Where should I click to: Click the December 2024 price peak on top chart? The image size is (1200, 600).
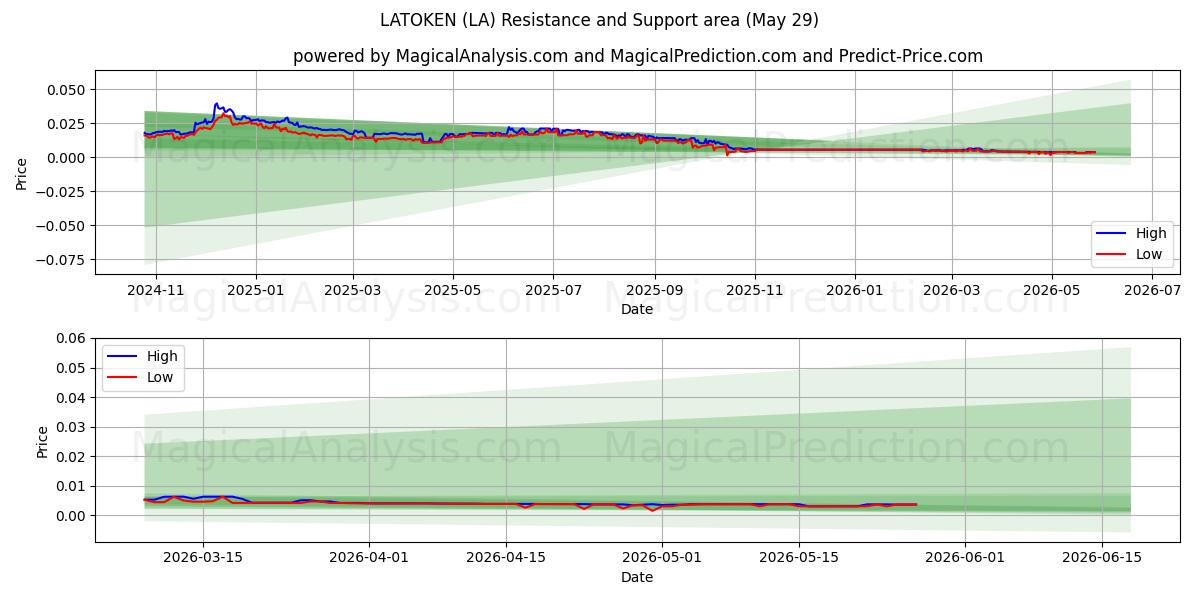pyautogui.click(x=216, y=103)
